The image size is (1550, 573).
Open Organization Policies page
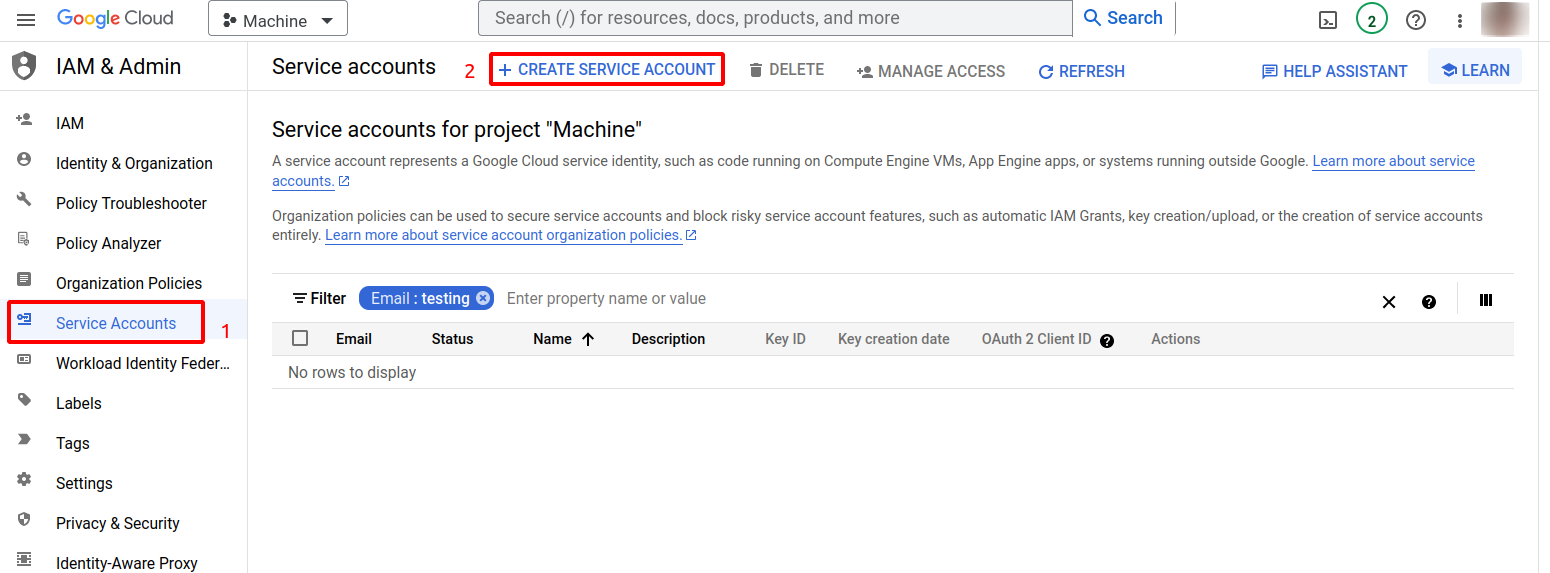tap(129, 283)
